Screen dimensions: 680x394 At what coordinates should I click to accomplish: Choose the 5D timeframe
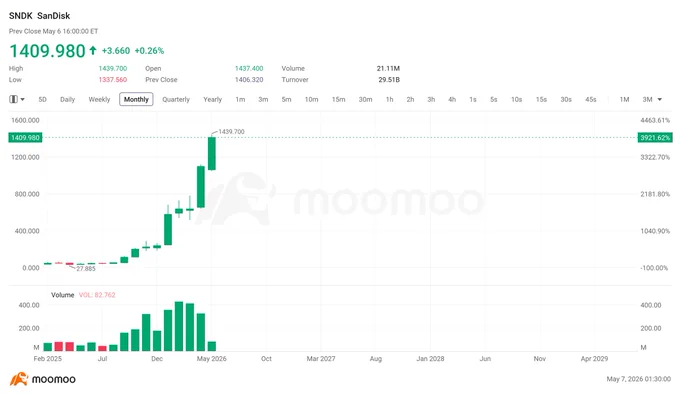42,99
